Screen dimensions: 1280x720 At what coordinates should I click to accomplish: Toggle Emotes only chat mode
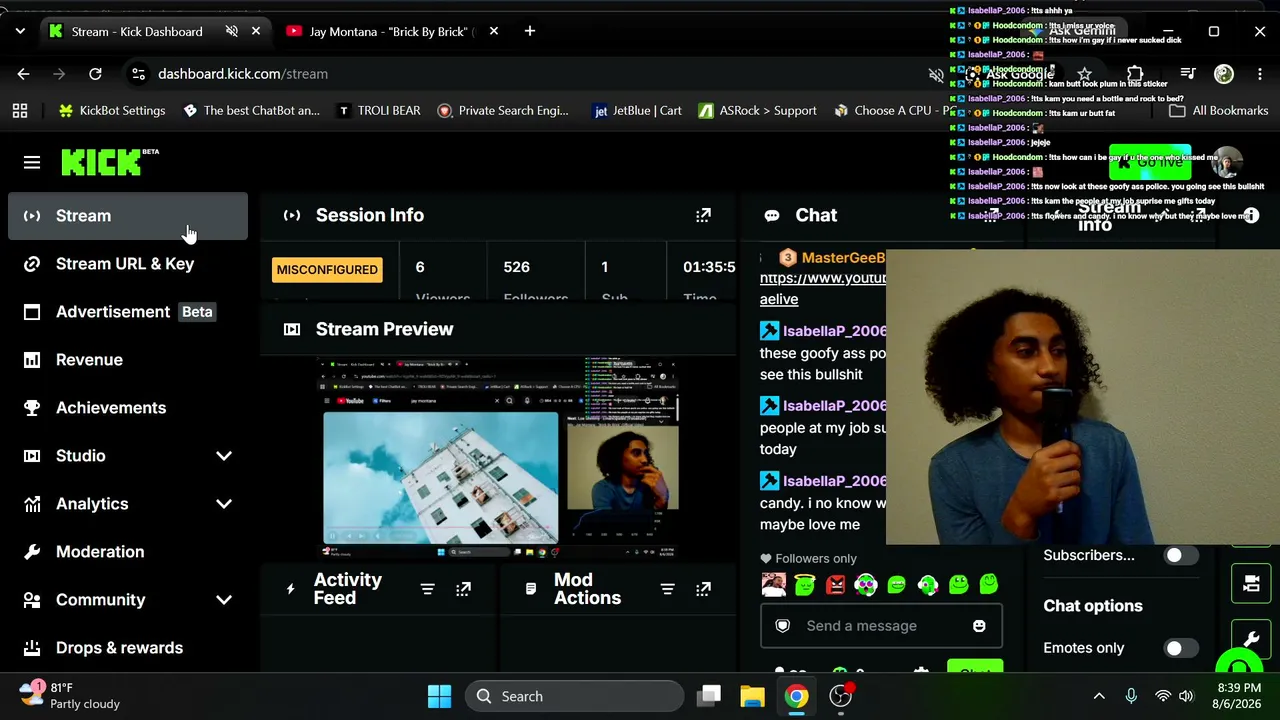pos(1180,648)
